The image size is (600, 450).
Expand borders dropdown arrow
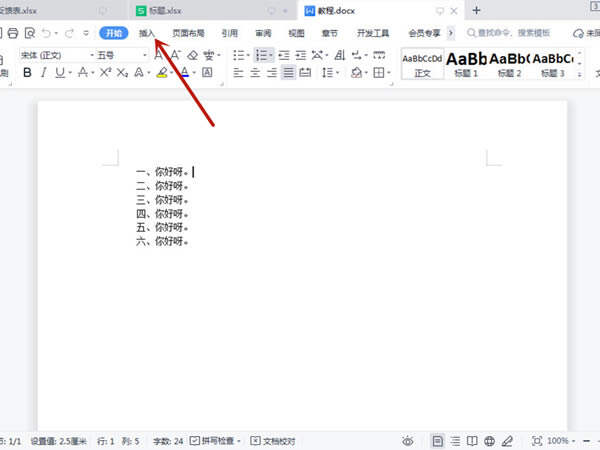[388, 73]
